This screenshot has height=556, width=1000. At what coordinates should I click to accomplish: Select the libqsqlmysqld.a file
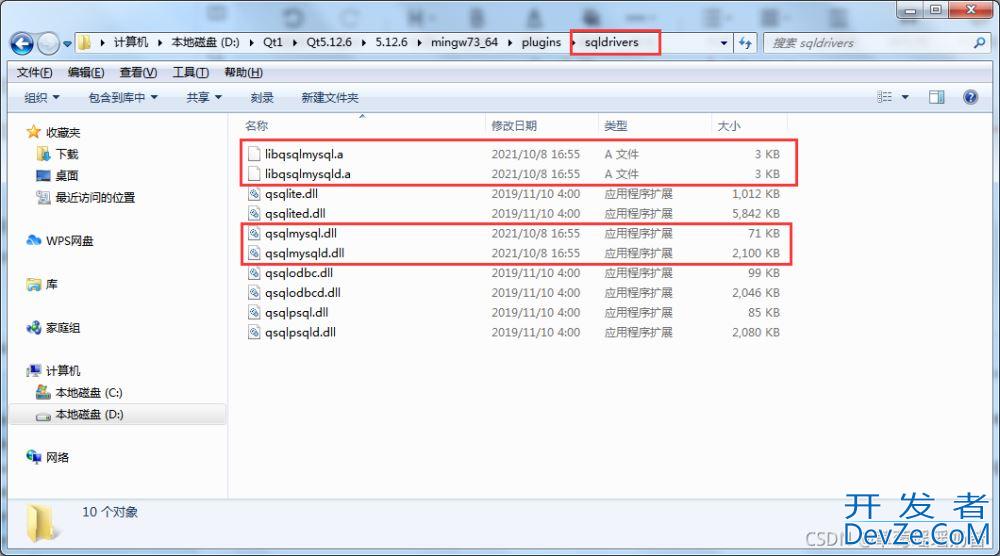[x=307, y=173]
